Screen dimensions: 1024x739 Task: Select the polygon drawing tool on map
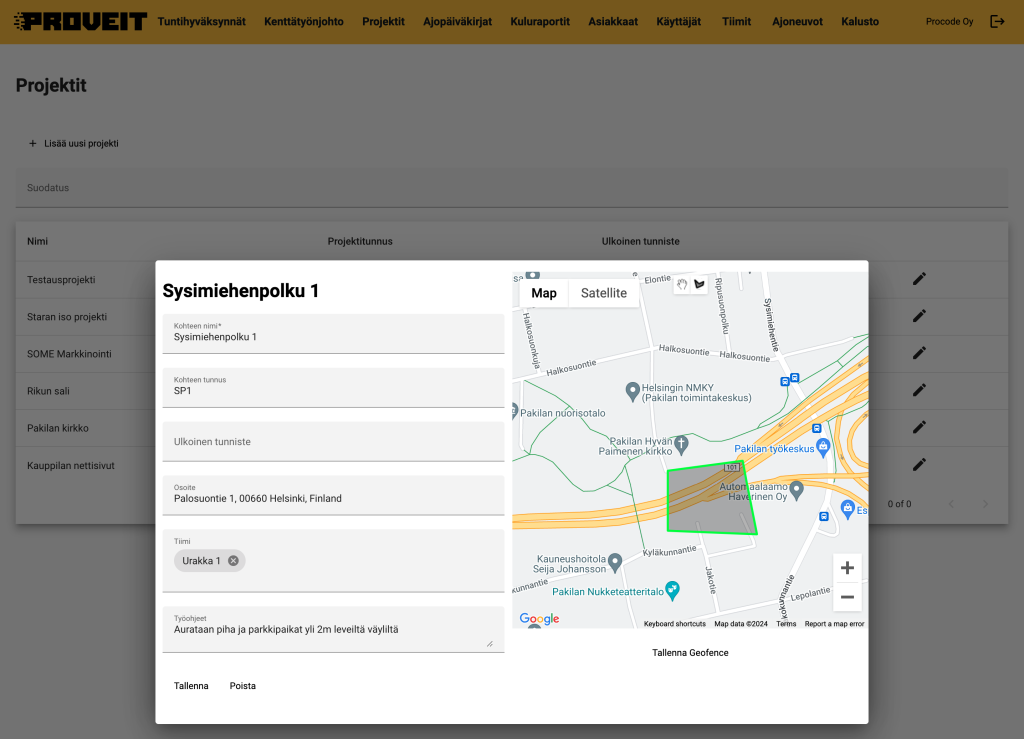[699, 285]
